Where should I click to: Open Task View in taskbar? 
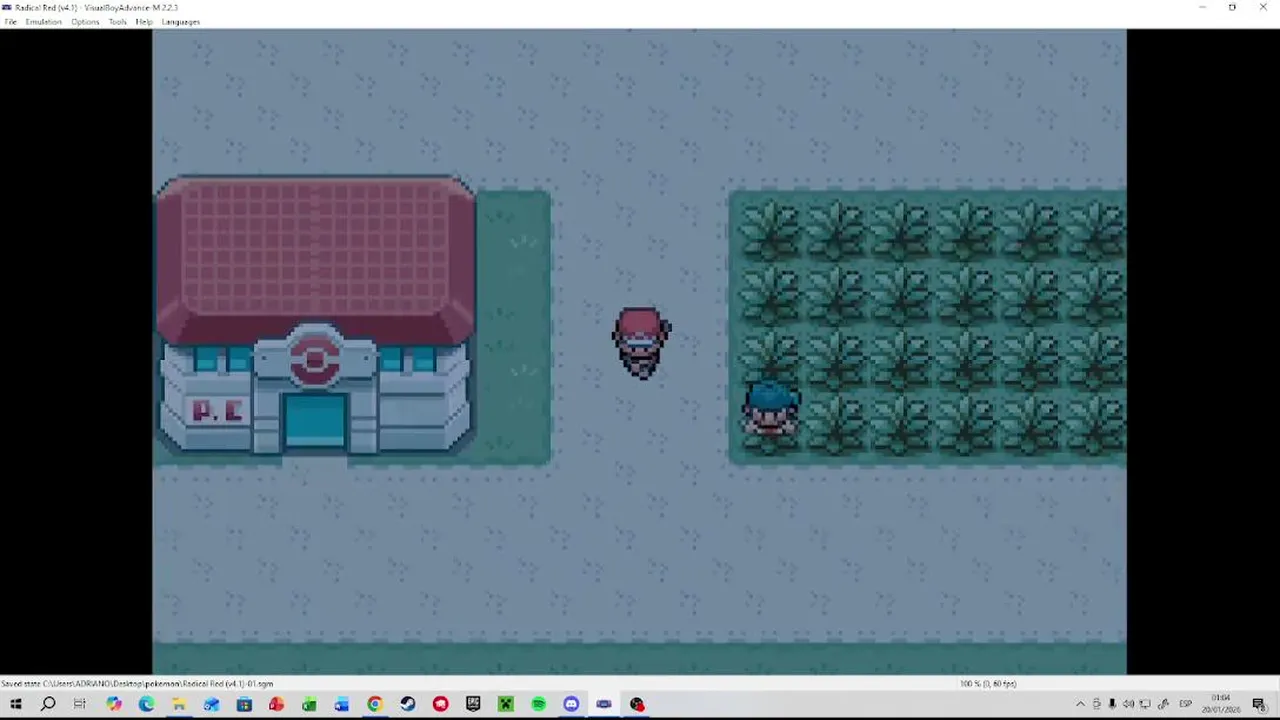(80, 705)
